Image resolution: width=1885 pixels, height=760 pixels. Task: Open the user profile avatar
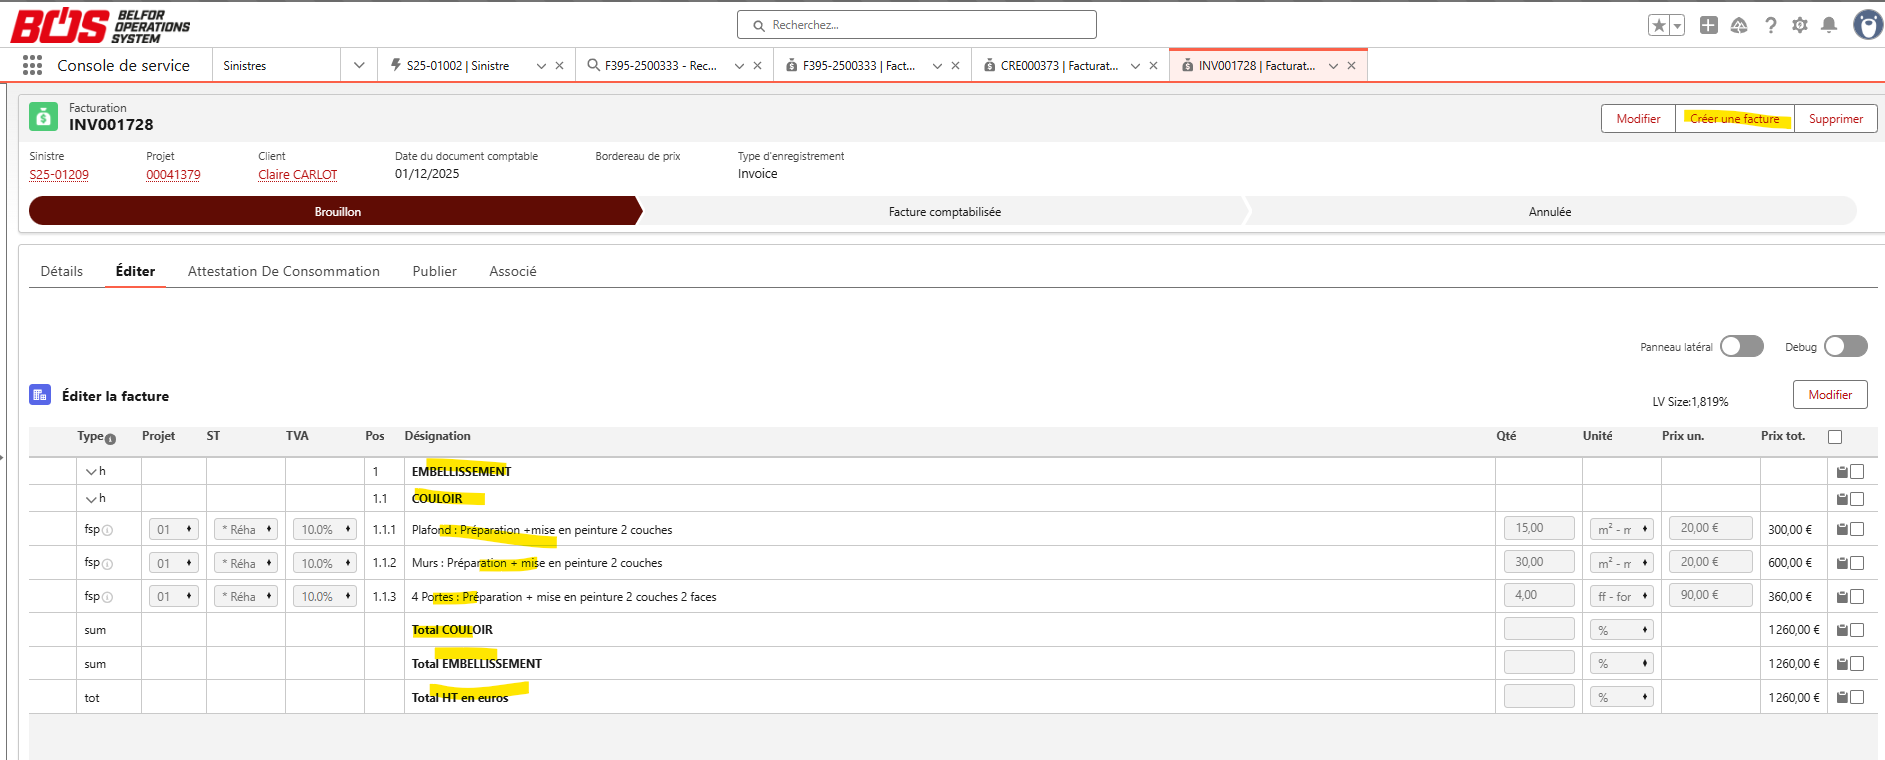pyautogui.click(x=1868, y=25)
